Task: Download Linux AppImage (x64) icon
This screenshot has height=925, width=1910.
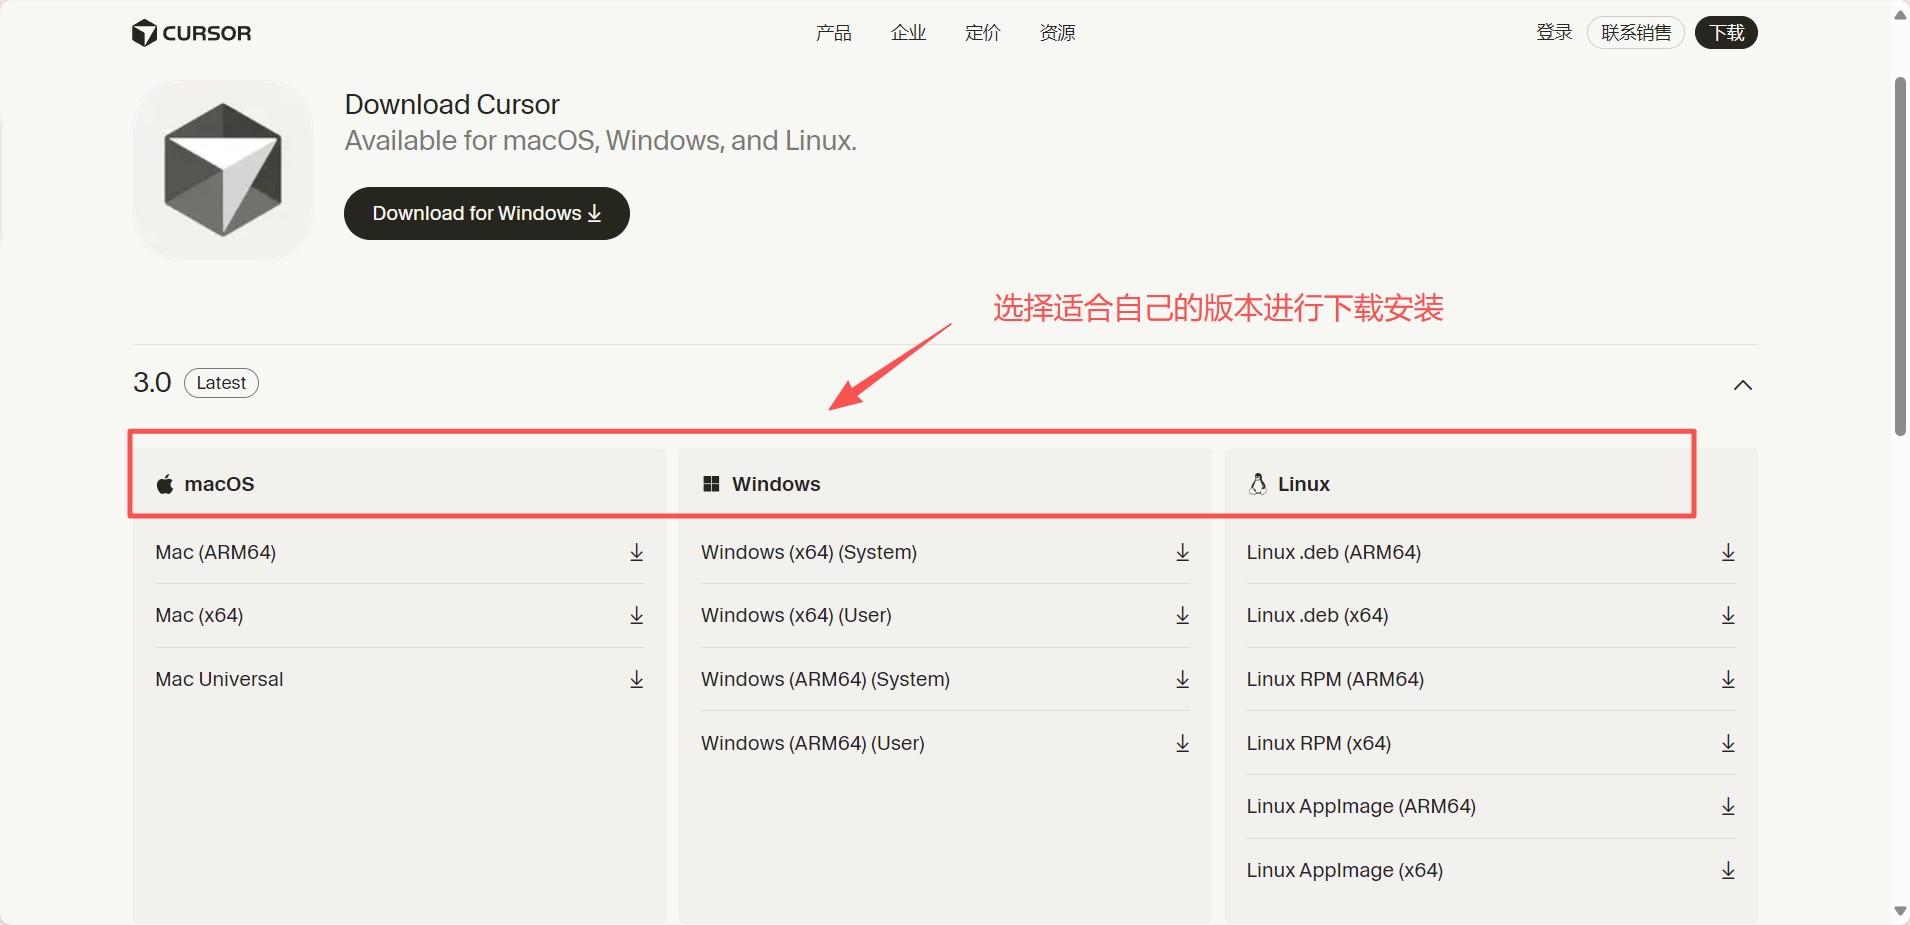Action: tap(1728, 870)
